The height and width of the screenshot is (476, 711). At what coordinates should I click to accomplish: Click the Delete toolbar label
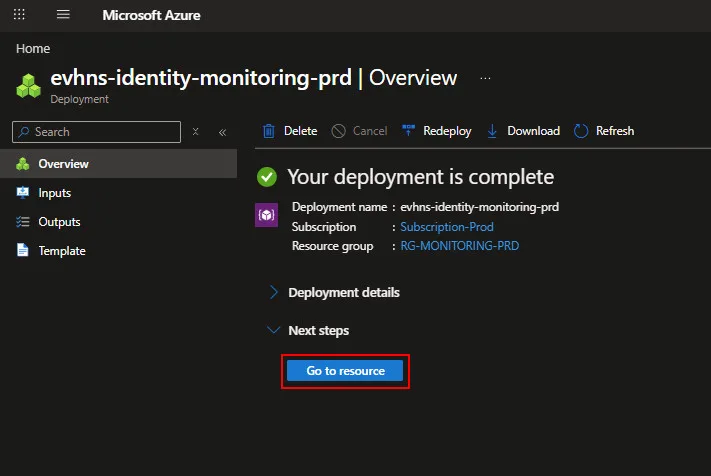tap(300, 131)
